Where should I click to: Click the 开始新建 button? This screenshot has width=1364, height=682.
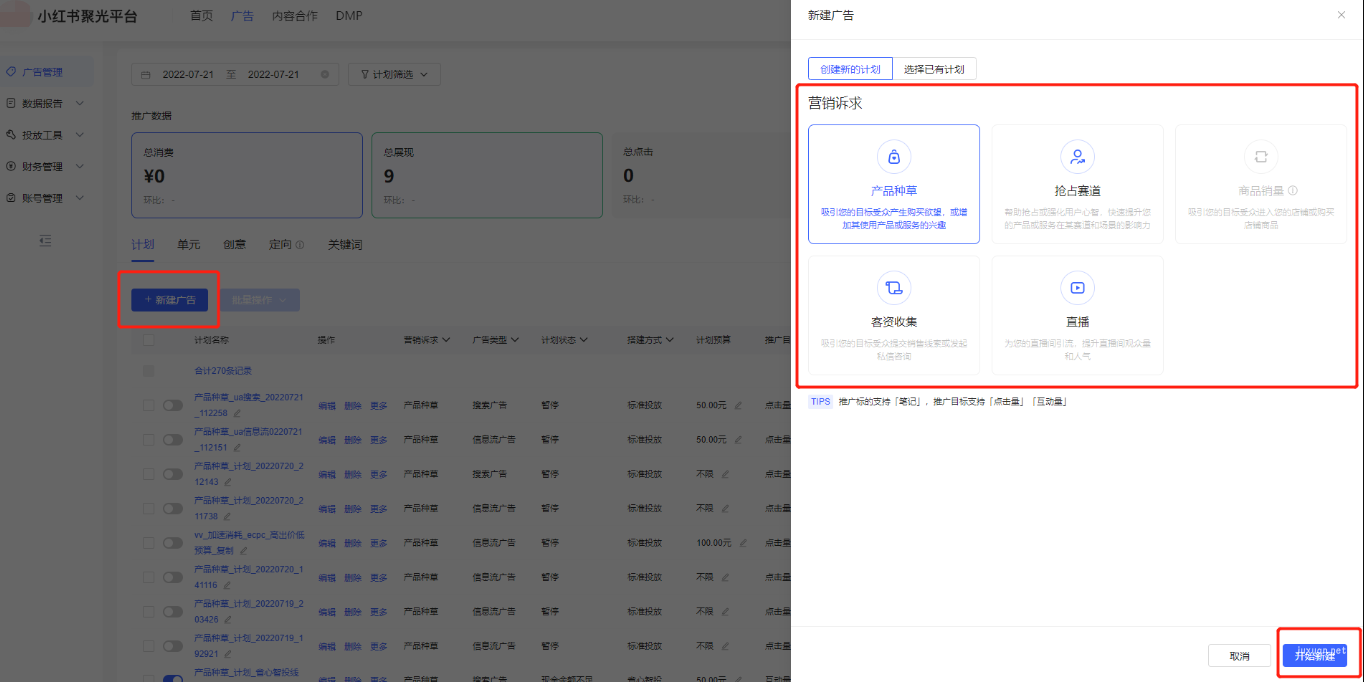coord(1314,656)
